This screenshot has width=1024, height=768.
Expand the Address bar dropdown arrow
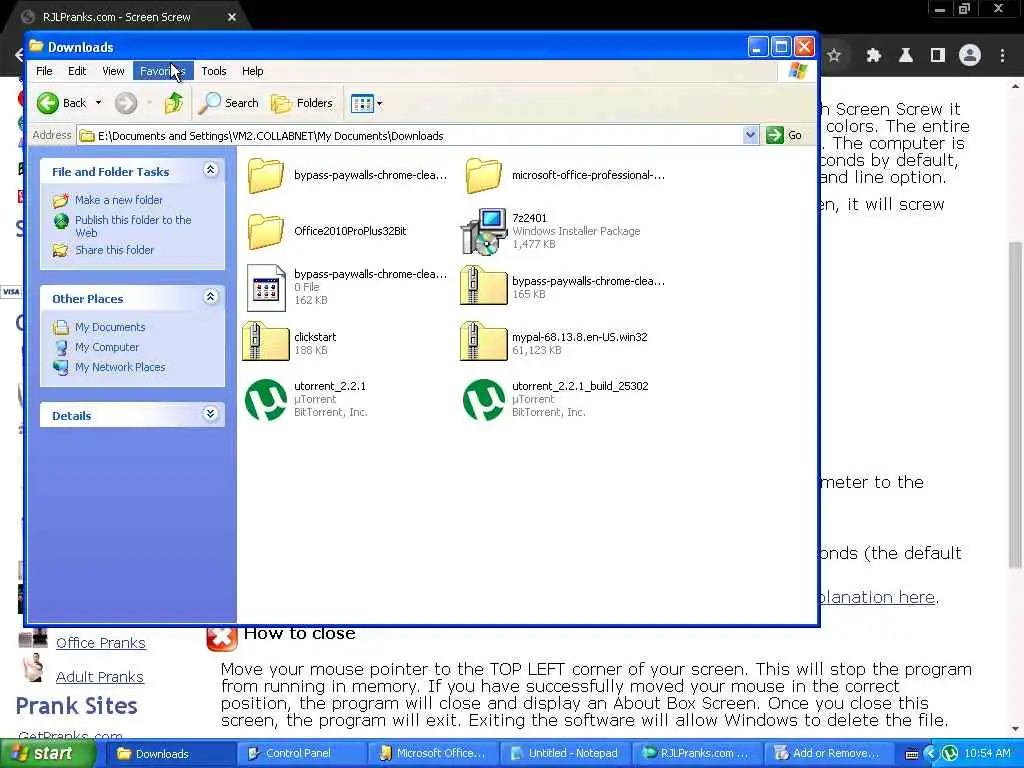750,135
